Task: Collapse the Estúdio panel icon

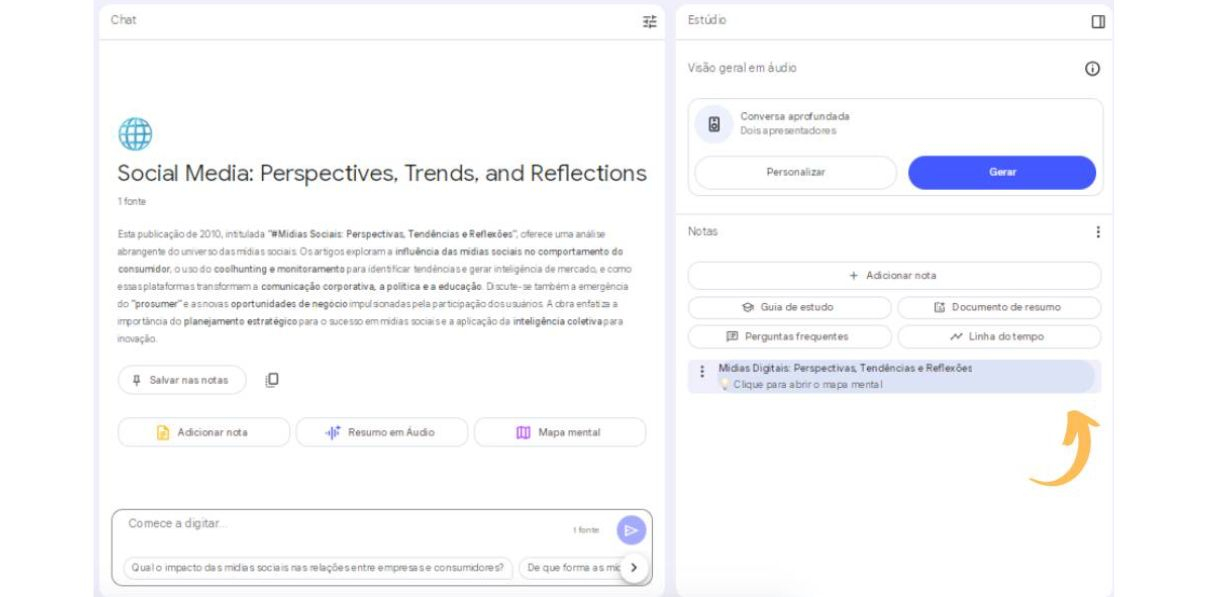Action: coord(1098,21)
